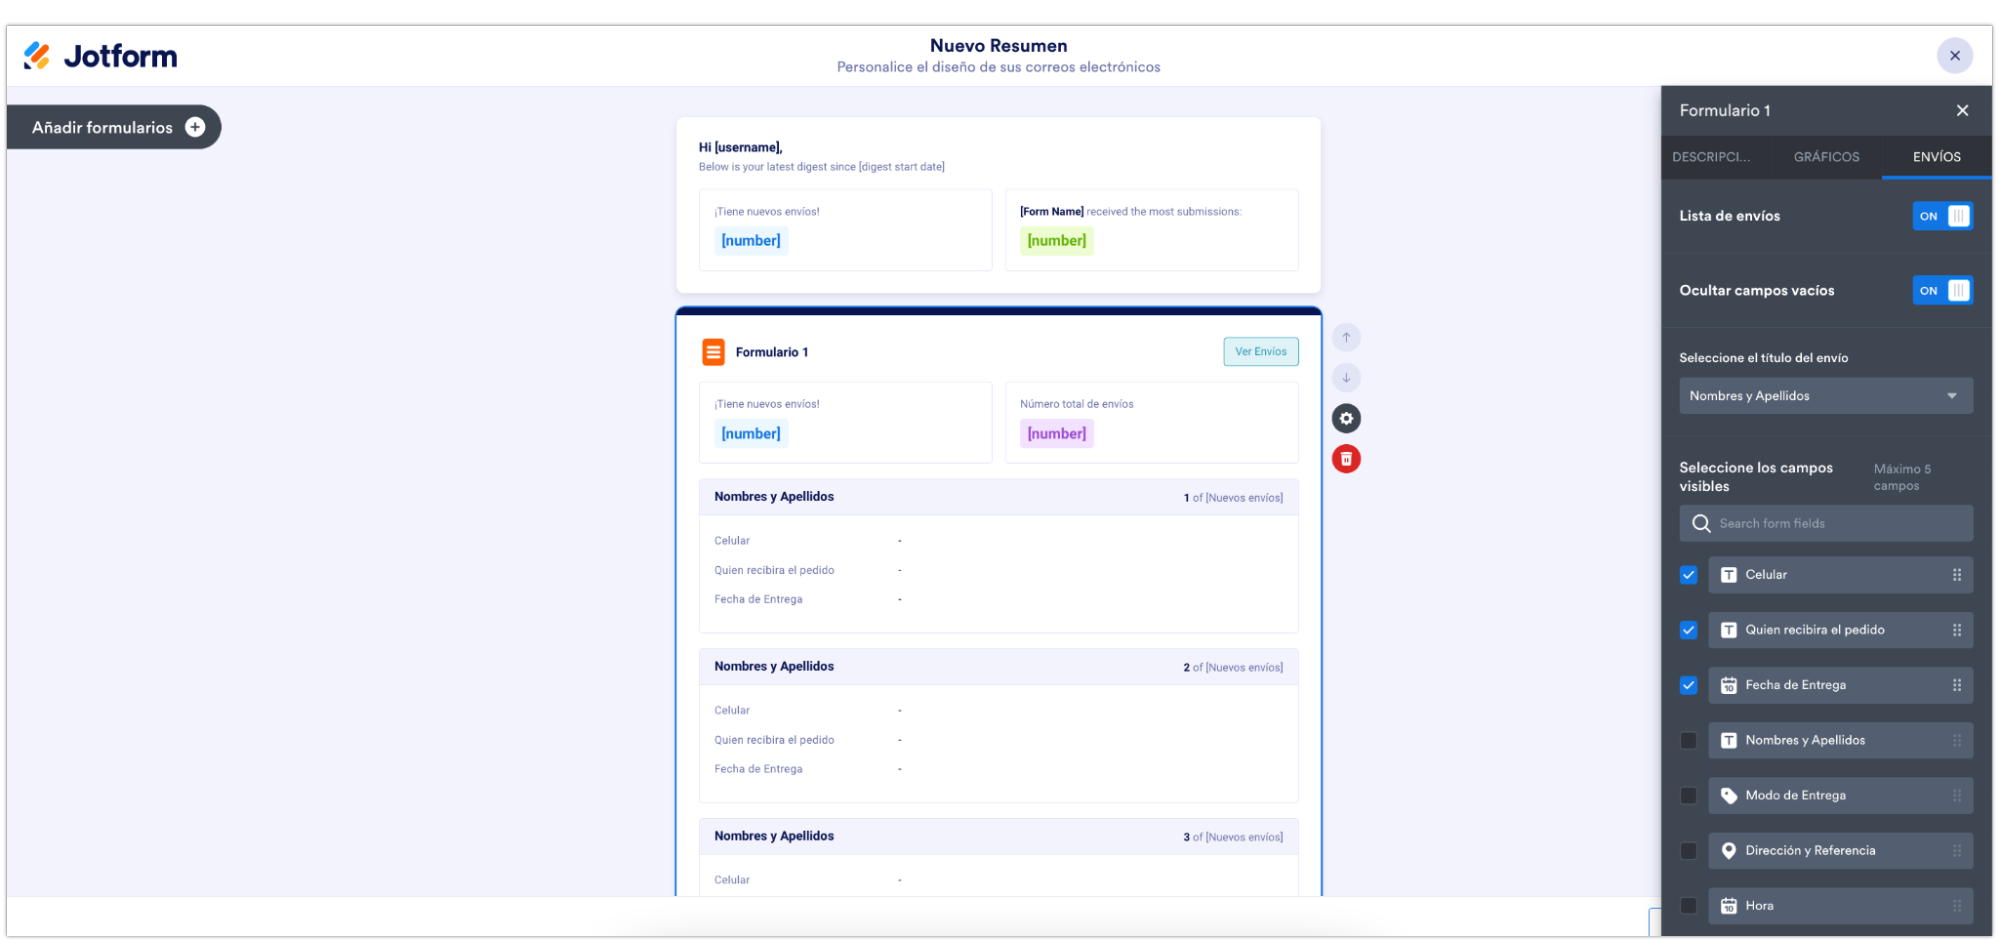Viewport: 1999px width, 943px height.
Task: Move Formulario 1 block down with arrow
Action: click(1346, 378)
